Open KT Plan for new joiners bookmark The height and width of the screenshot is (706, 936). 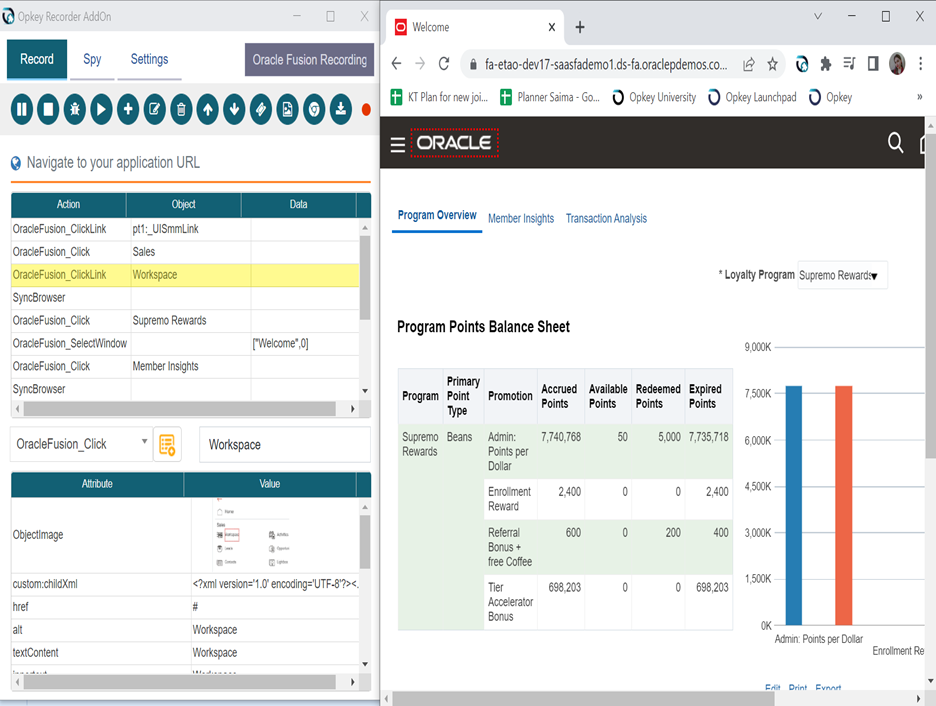(439, 97)
